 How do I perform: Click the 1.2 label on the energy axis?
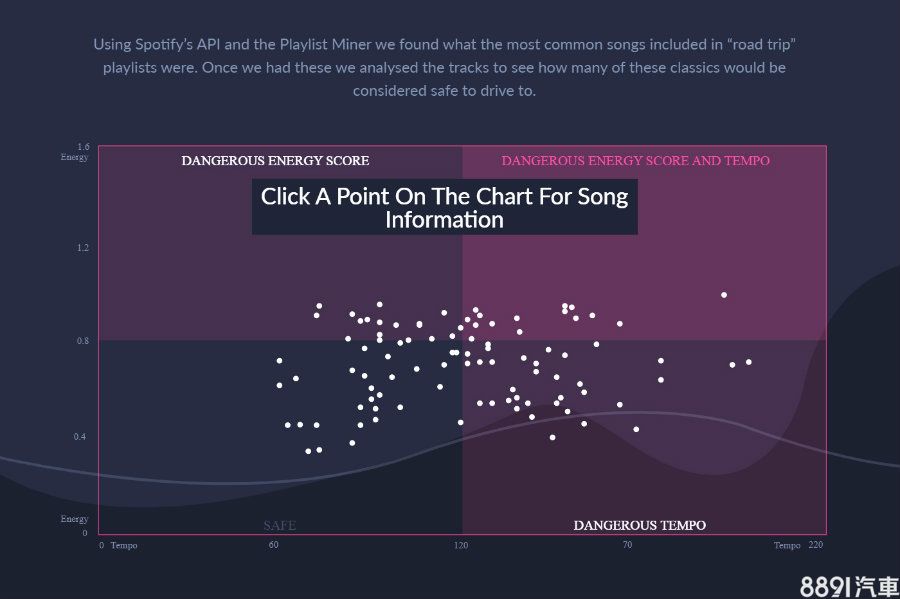(x=83, y=247)
